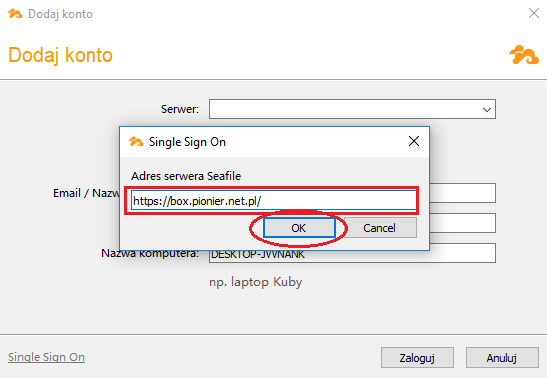Image resolution: width=547 pixels, height=378 pixels.
Task: Click the Anuluj button
Action: [502, 358]
